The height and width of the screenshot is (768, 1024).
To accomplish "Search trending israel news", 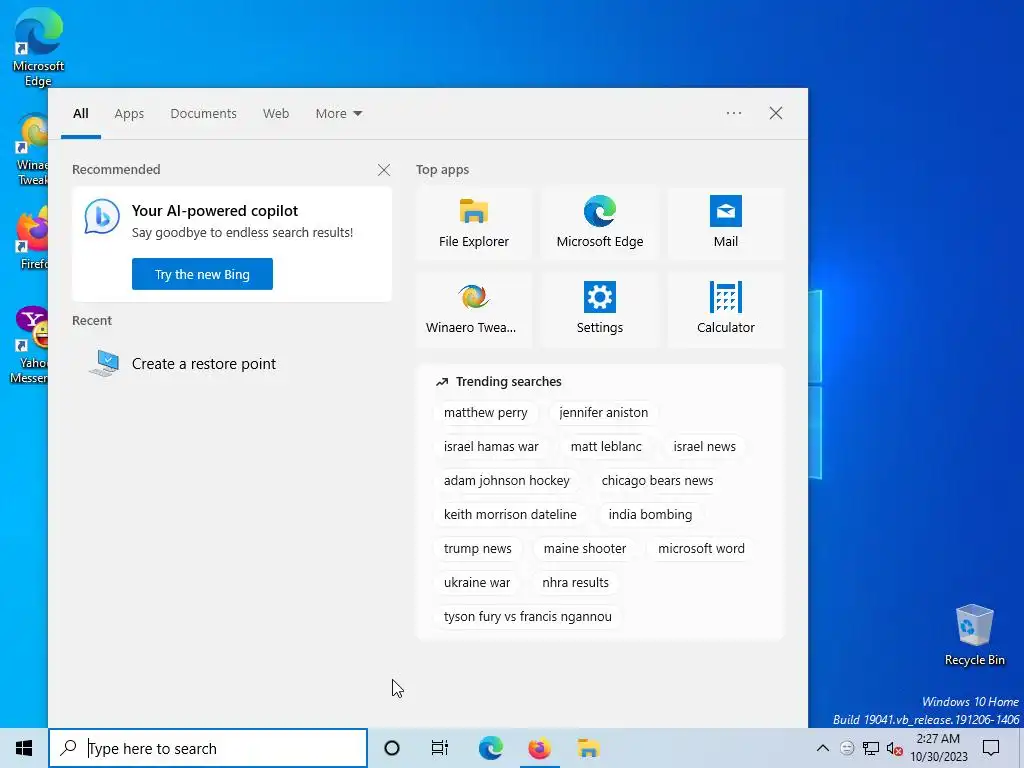I will tap(705, 447).
